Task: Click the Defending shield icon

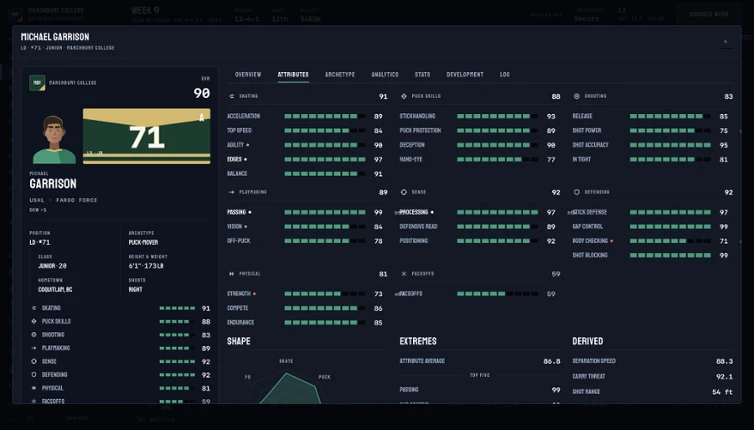Action: [577, 192]
